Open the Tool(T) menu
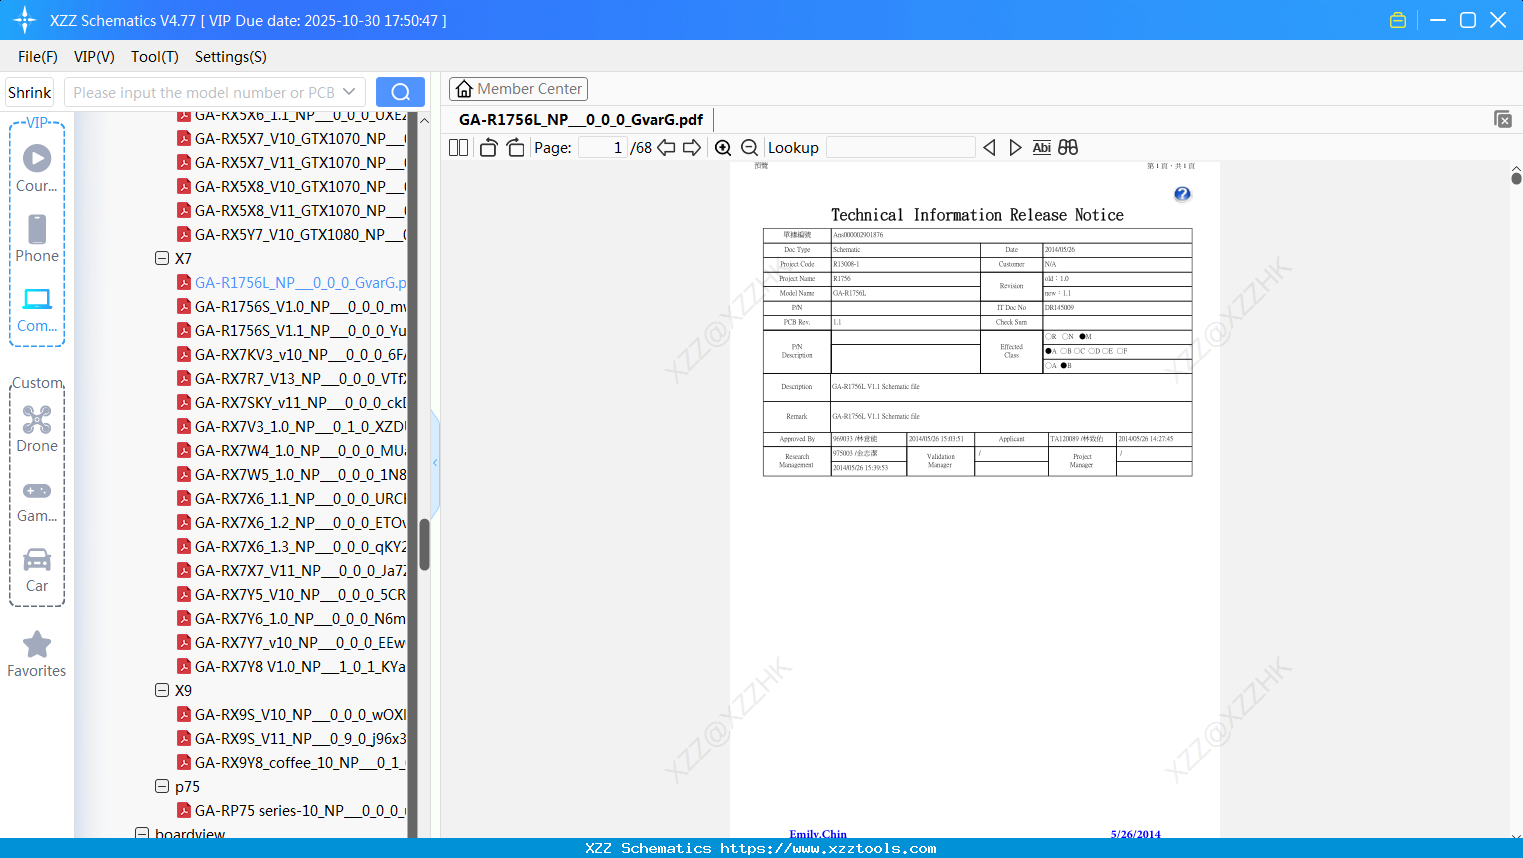This screenshot has height=858, width=1523. coord(155,57)
